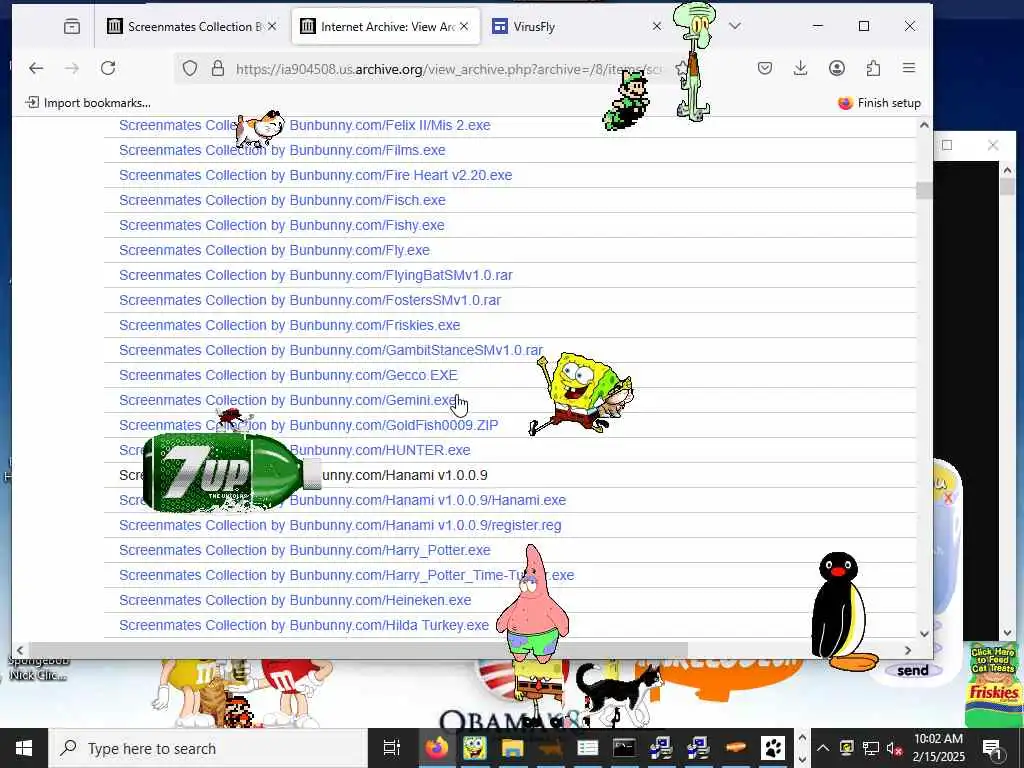Click the 7UP bottle screenmate
This screenshot has height=768, width=1024.
pyautogui.click(x=232, y=472)
